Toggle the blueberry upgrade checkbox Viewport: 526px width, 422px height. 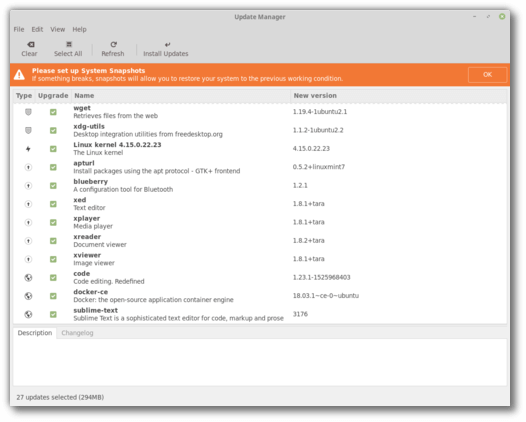53,186
